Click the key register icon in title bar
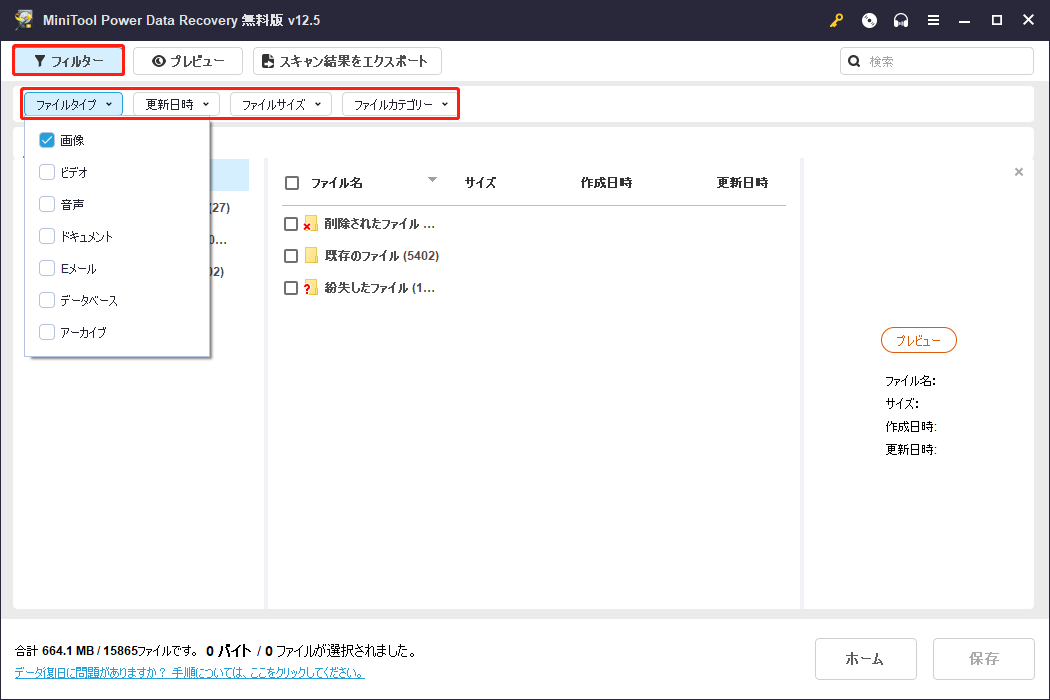 [836, 20]
